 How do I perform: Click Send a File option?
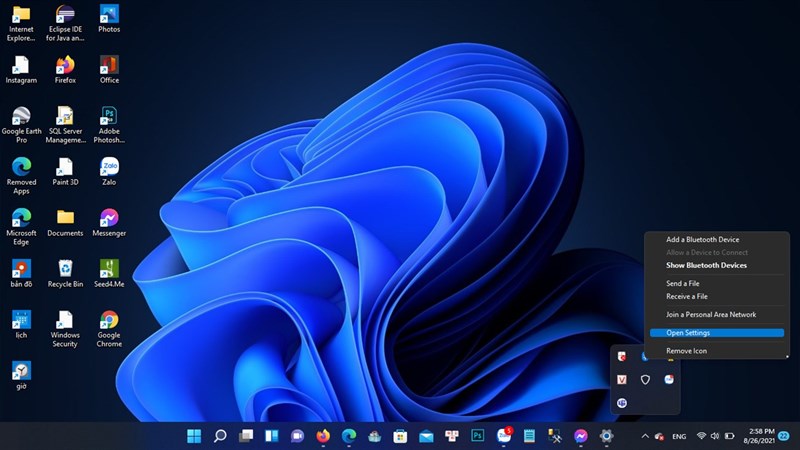(x=682, y=284)
